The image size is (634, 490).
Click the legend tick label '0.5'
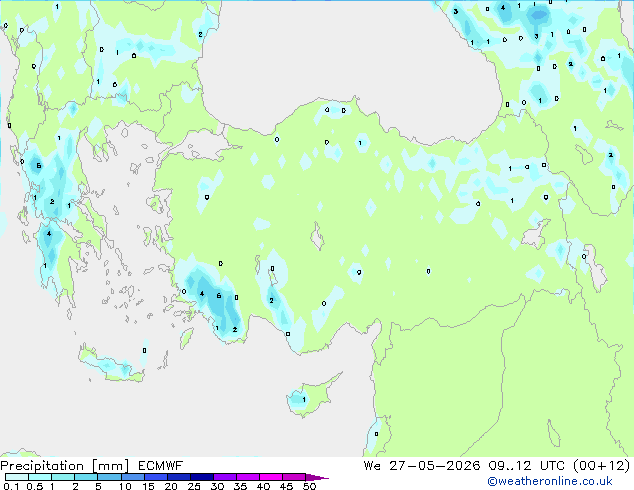tap(34, 486)
